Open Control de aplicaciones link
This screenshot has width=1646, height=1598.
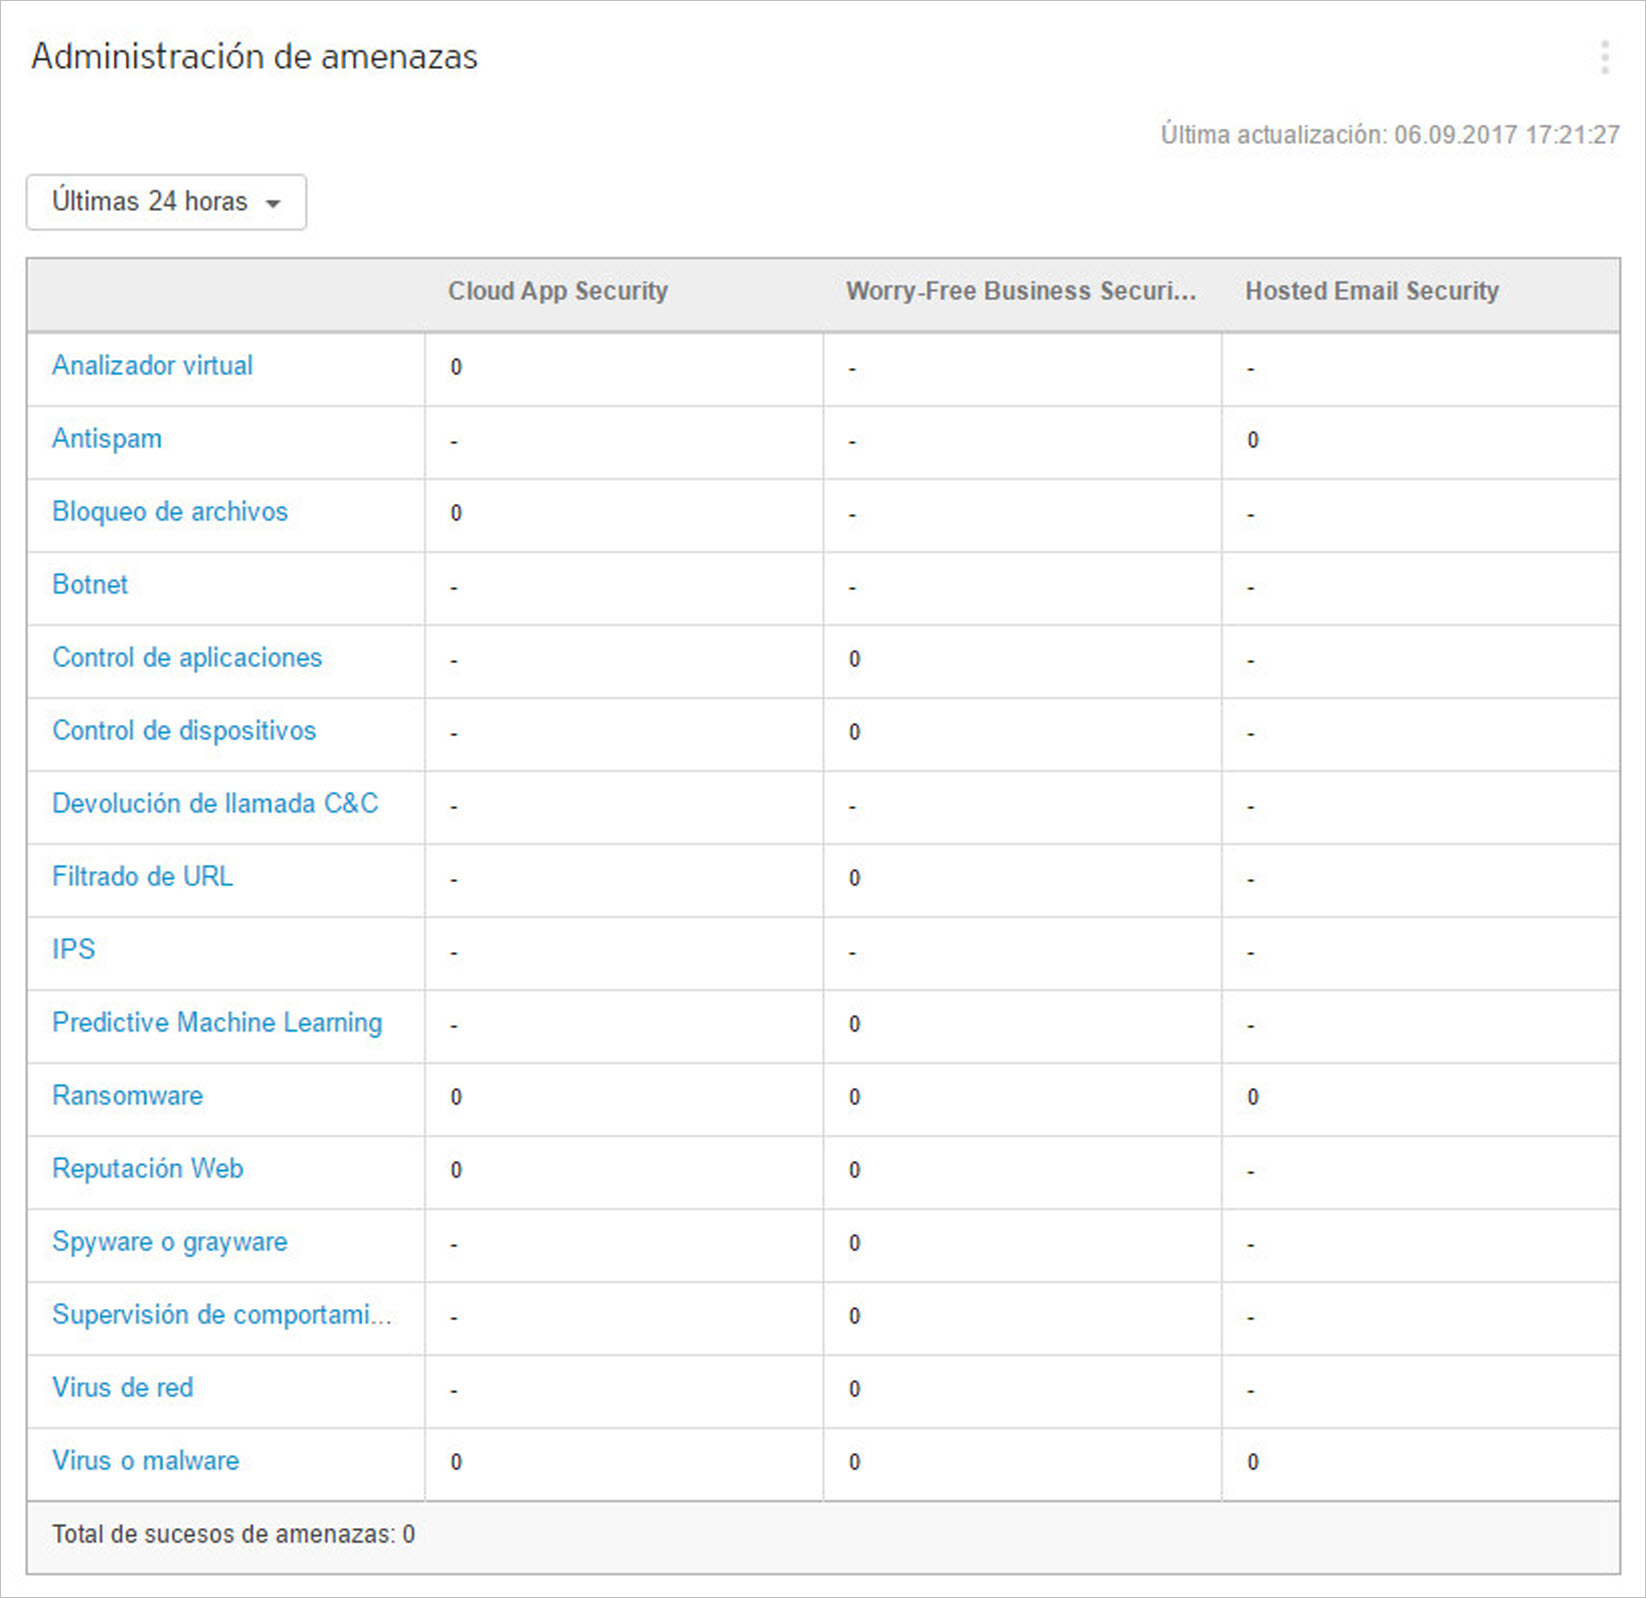point(187,658)
